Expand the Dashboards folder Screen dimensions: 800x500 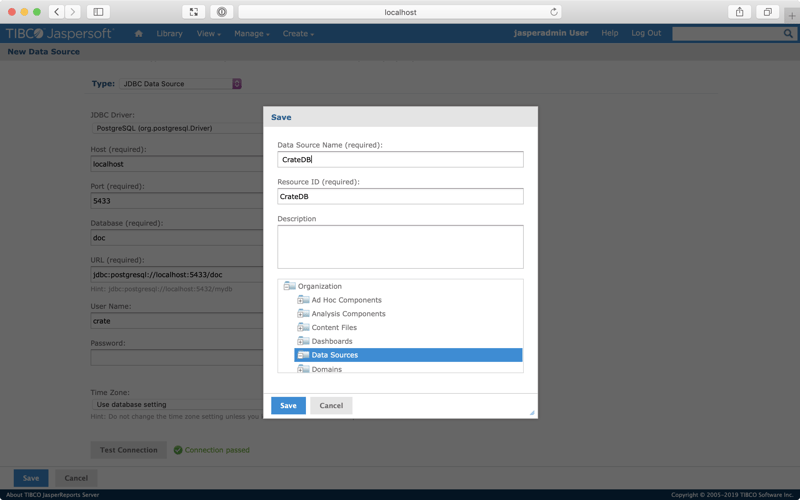point(300,341)
